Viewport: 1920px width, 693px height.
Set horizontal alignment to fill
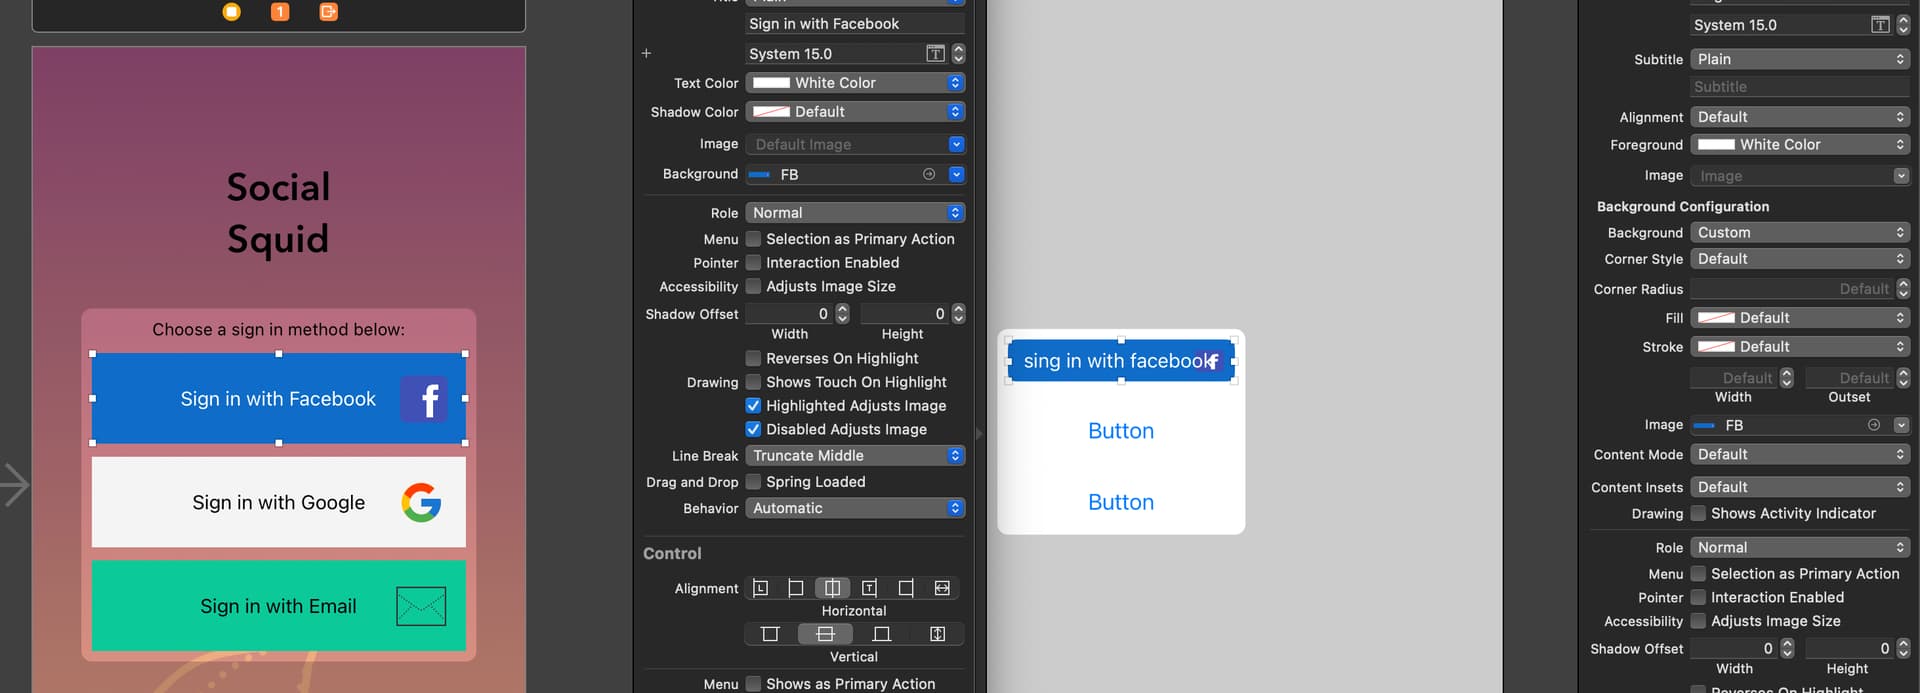(x=942, y=588)
